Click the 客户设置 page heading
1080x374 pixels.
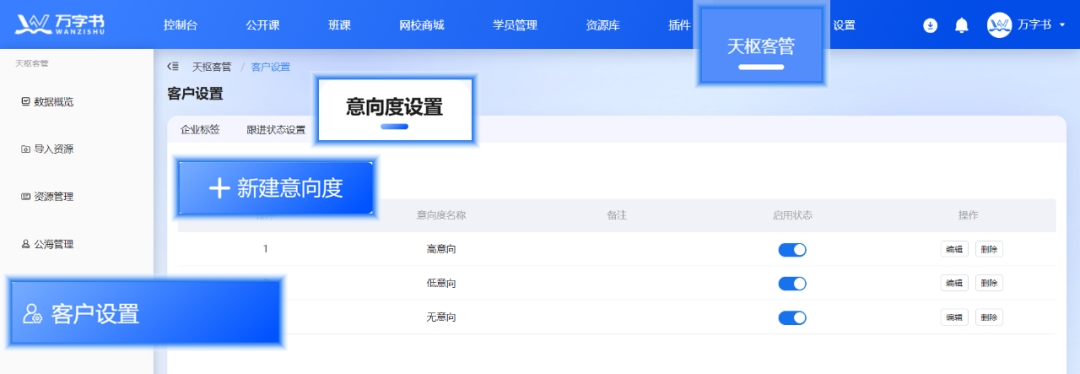point(195,94)
